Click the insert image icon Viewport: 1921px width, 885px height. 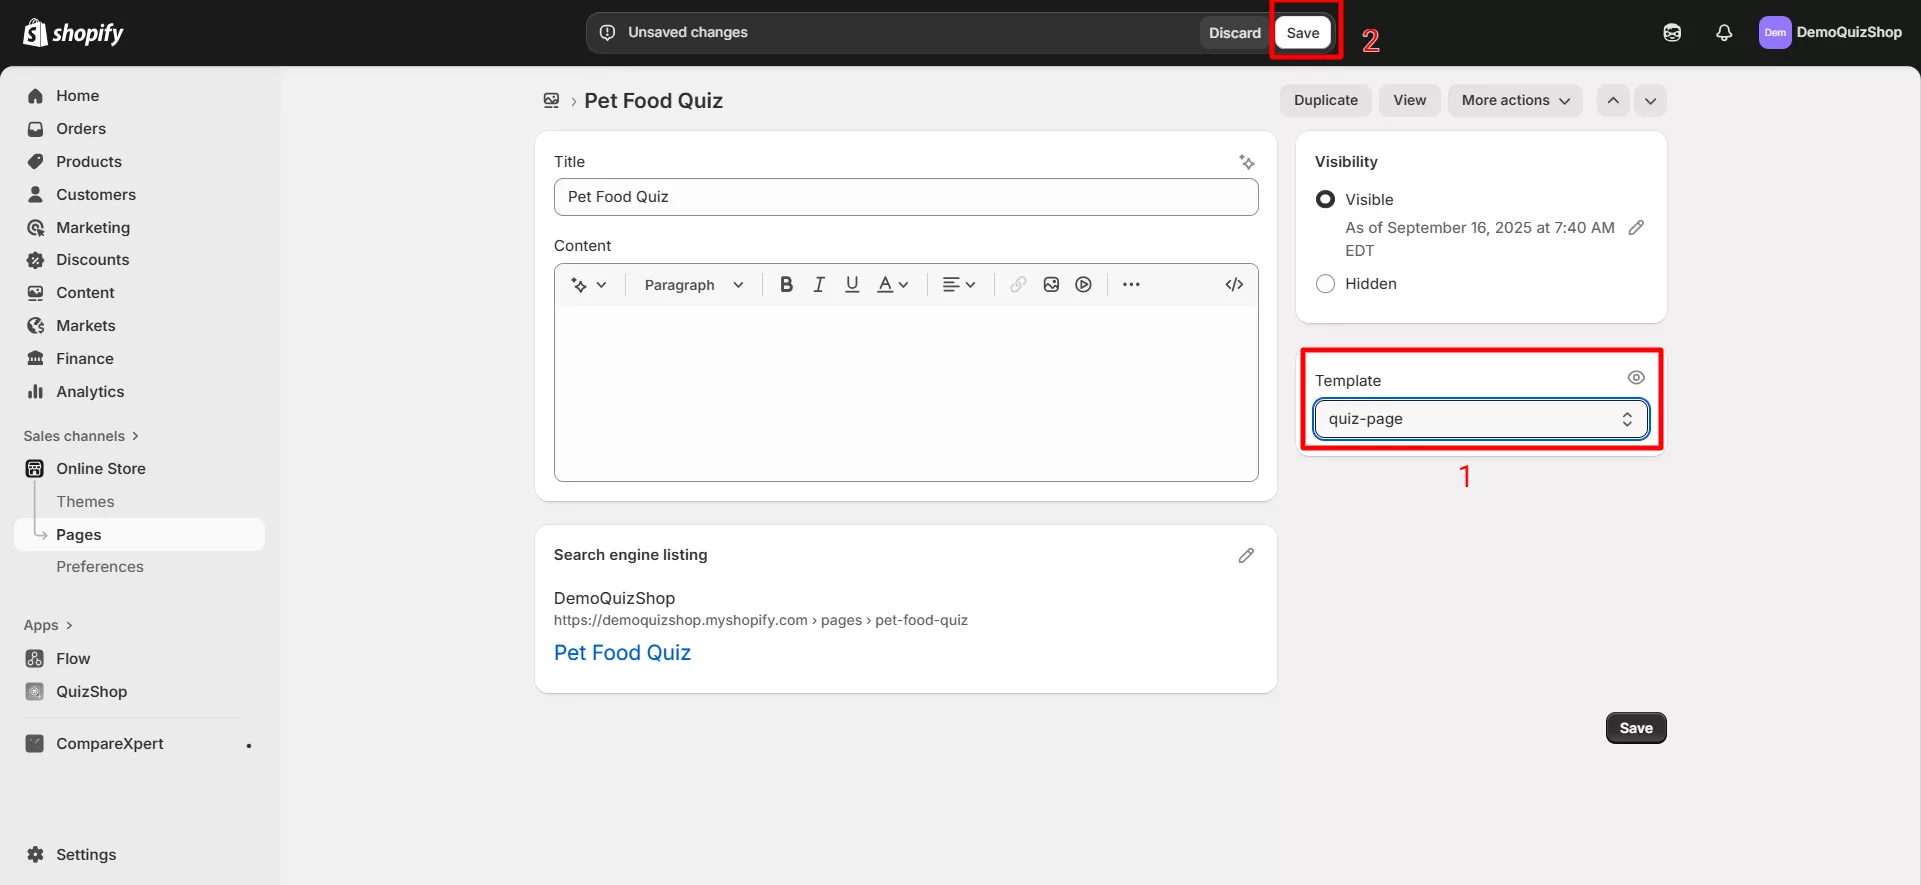1051,285
